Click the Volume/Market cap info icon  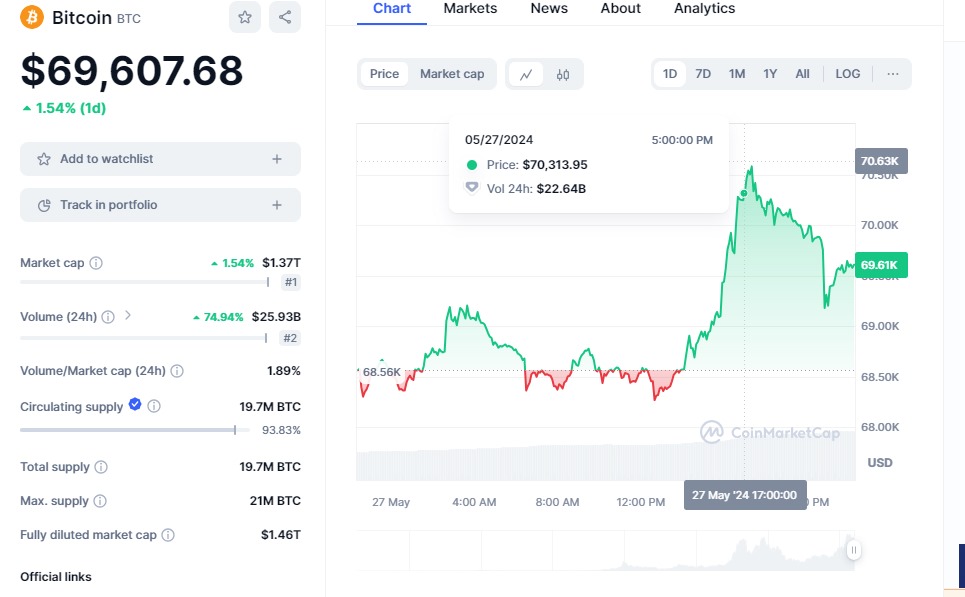click(177, 371)
